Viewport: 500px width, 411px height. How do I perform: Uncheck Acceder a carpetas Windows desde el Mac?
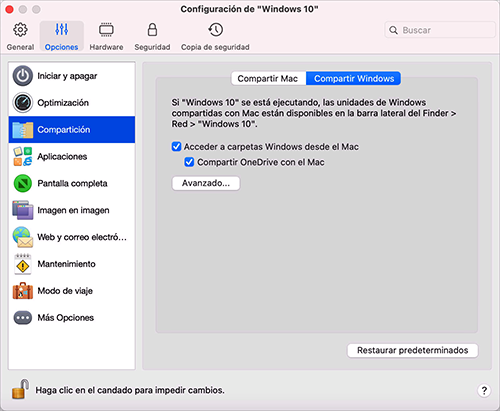pyautogui.click(x=176, y=147)
